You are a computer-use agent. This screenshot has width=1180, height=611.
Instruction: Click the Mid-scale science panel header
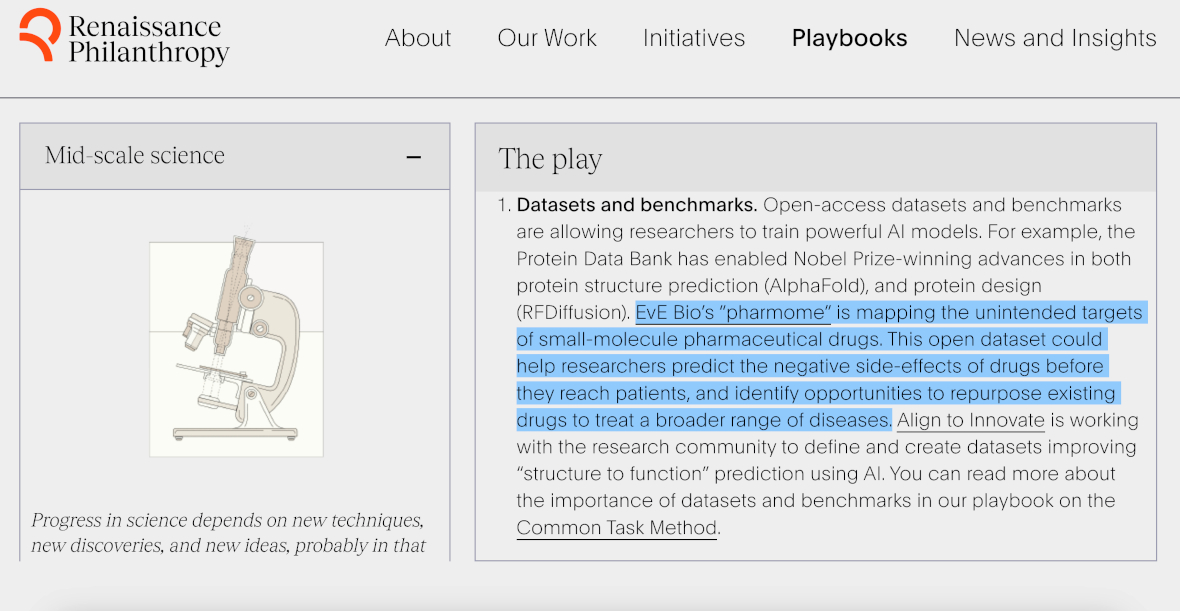135,156
